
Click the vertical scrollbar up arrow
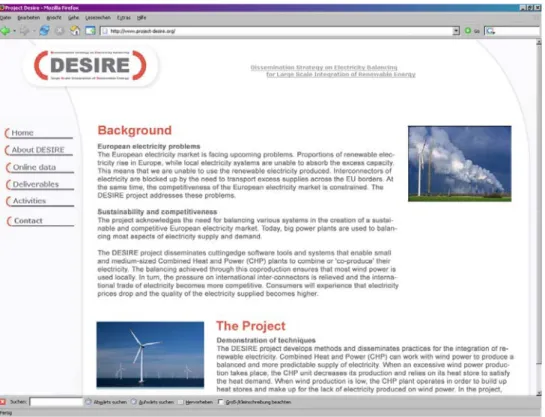click(539, 42)
